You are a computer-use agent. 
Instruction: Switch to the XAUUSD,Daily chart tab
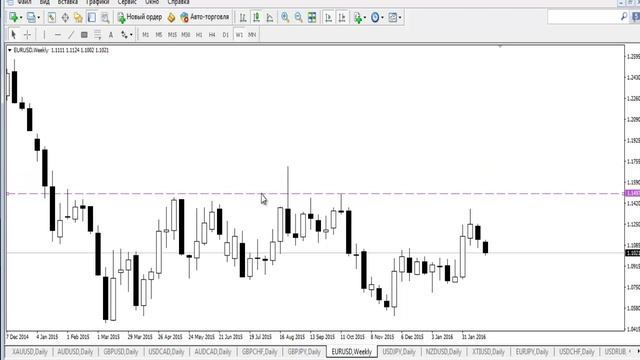pos(29,351)
